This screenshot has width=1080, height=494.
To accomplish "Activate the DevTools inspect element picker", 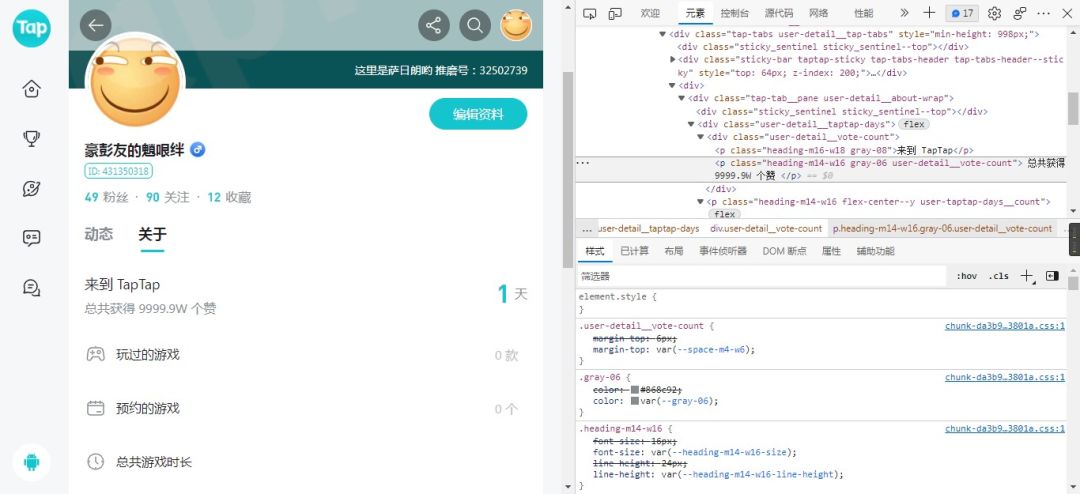I will click(590, 13).
